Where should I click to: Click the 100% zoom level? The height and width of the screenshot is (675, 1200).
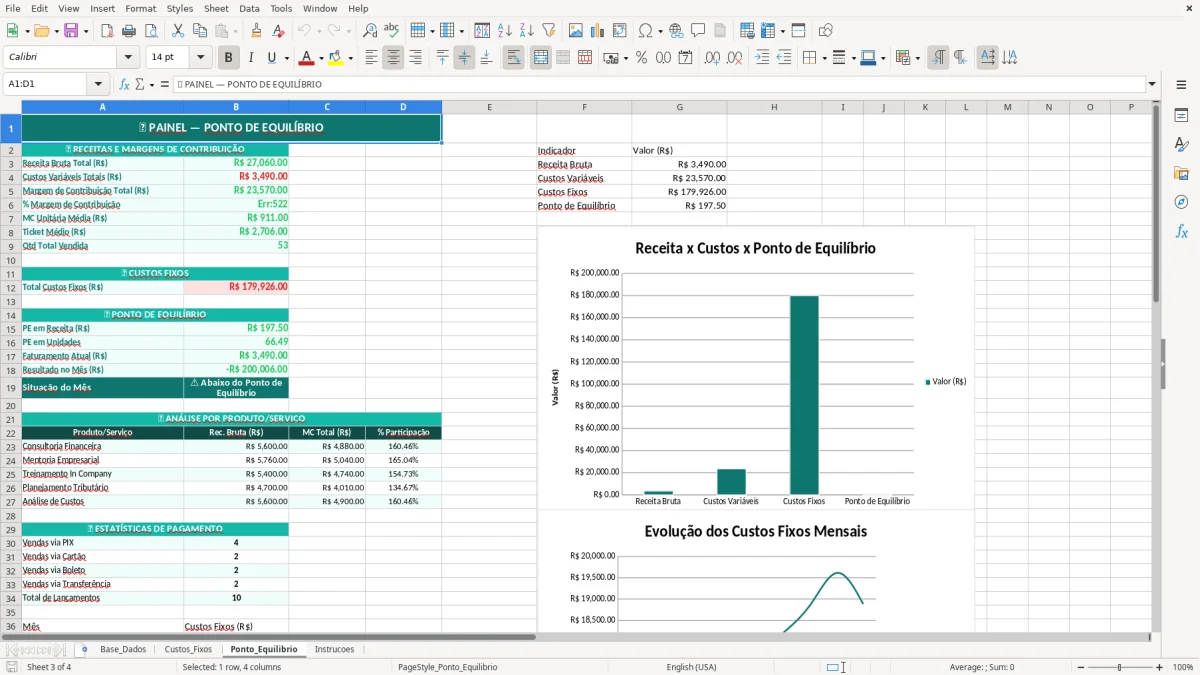pyautogui.click(x=1183, y=667)
